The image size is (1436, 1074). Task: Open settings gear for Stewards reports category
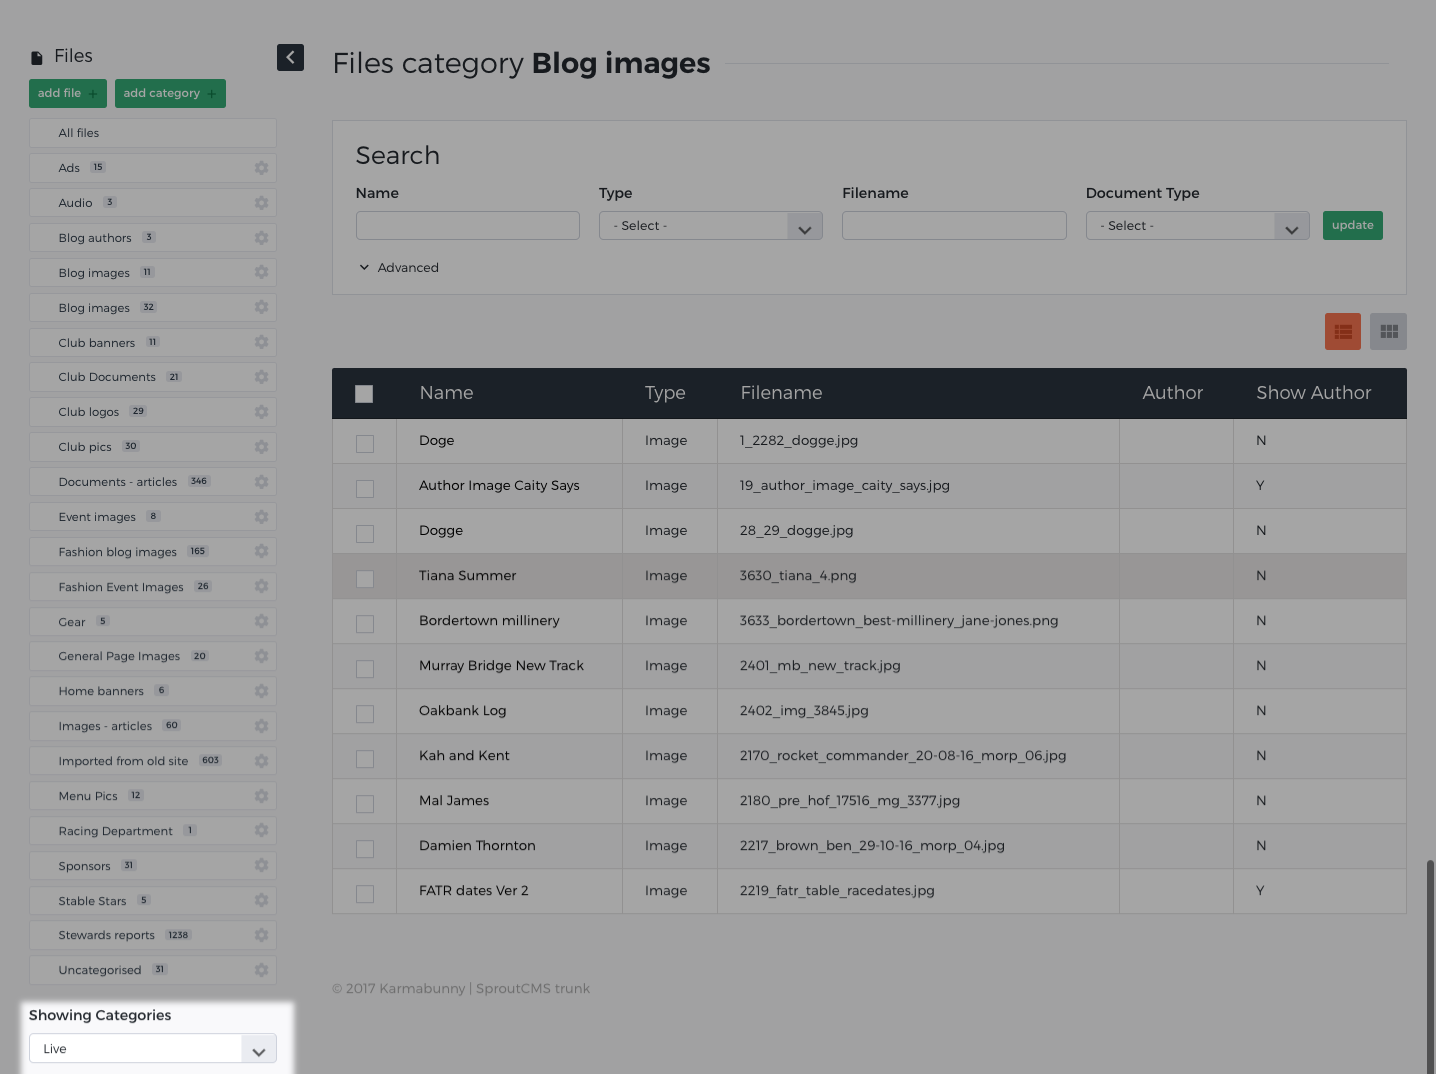261,935
